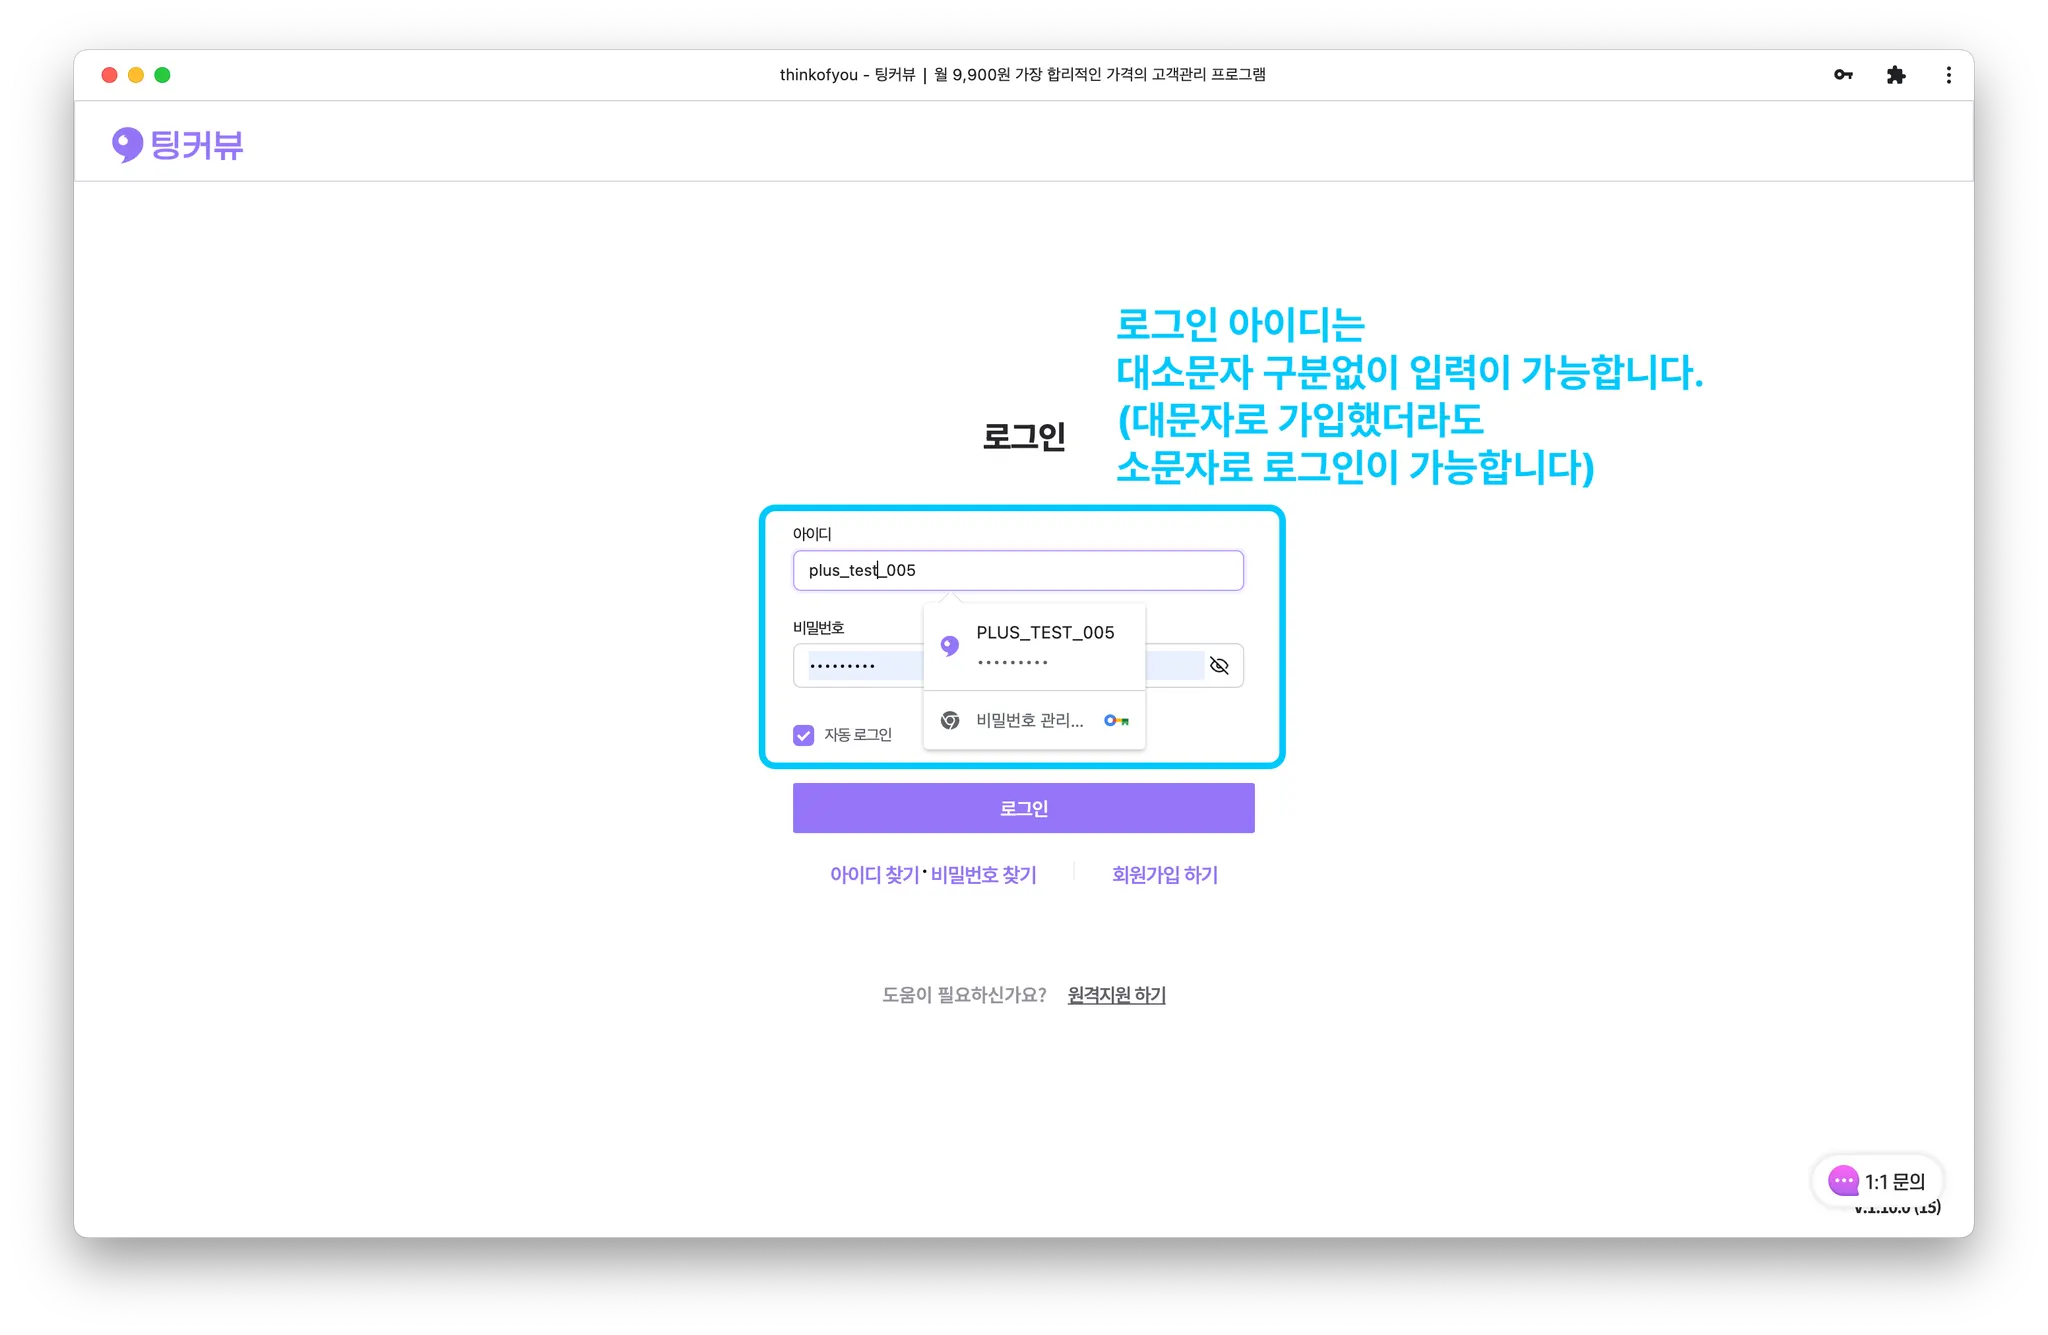Open the extensions puzzle icon
The image size is (2048, 1335).
pos(1895,75)
